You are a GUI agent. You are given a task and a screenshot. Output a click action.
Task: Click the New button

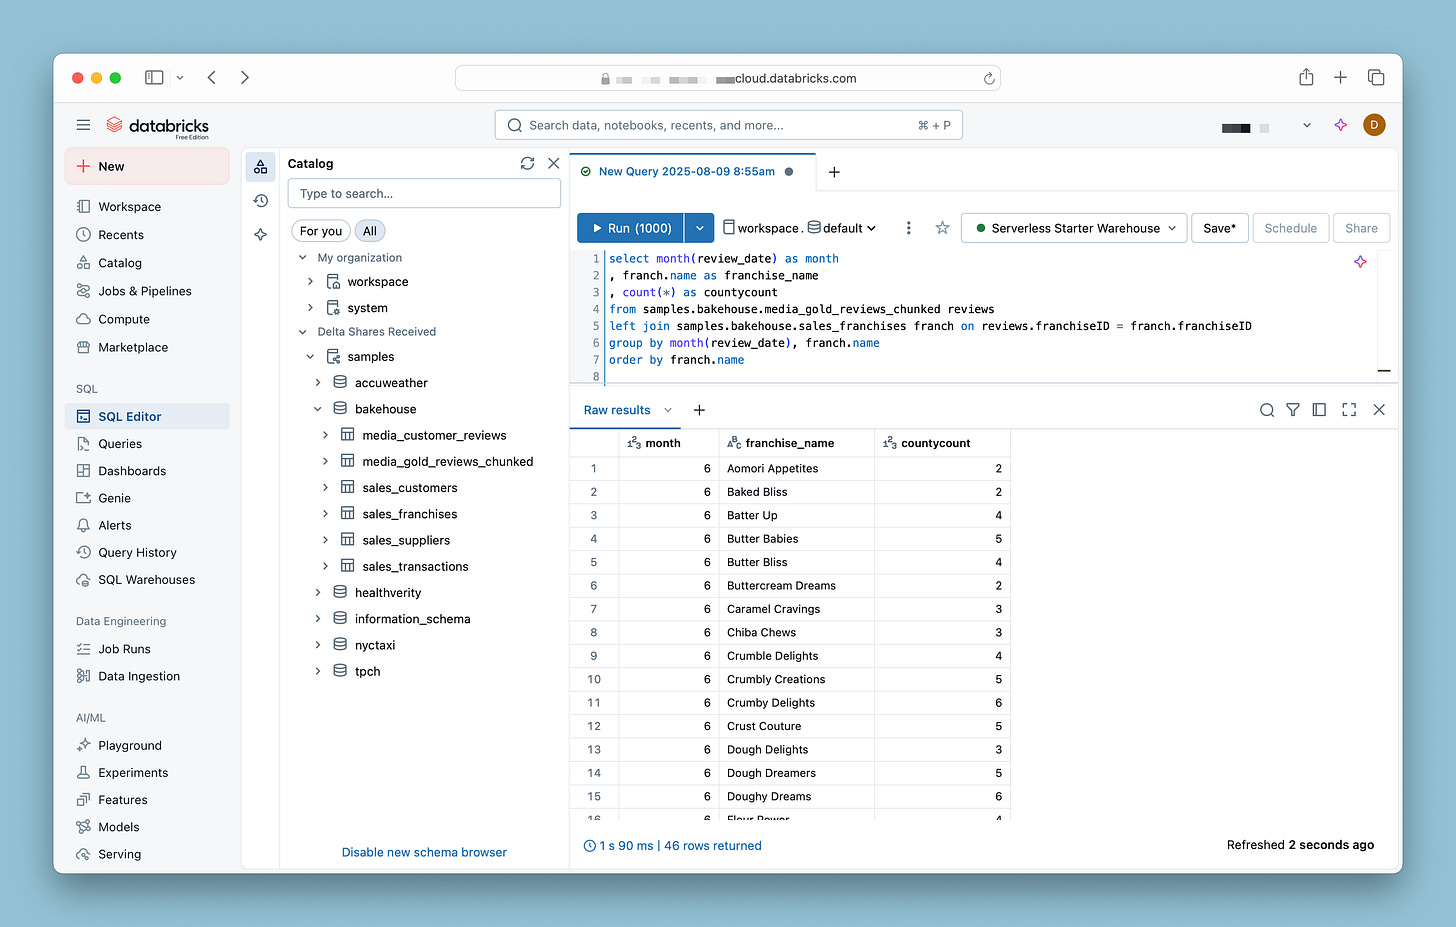[x=147, y=167]
